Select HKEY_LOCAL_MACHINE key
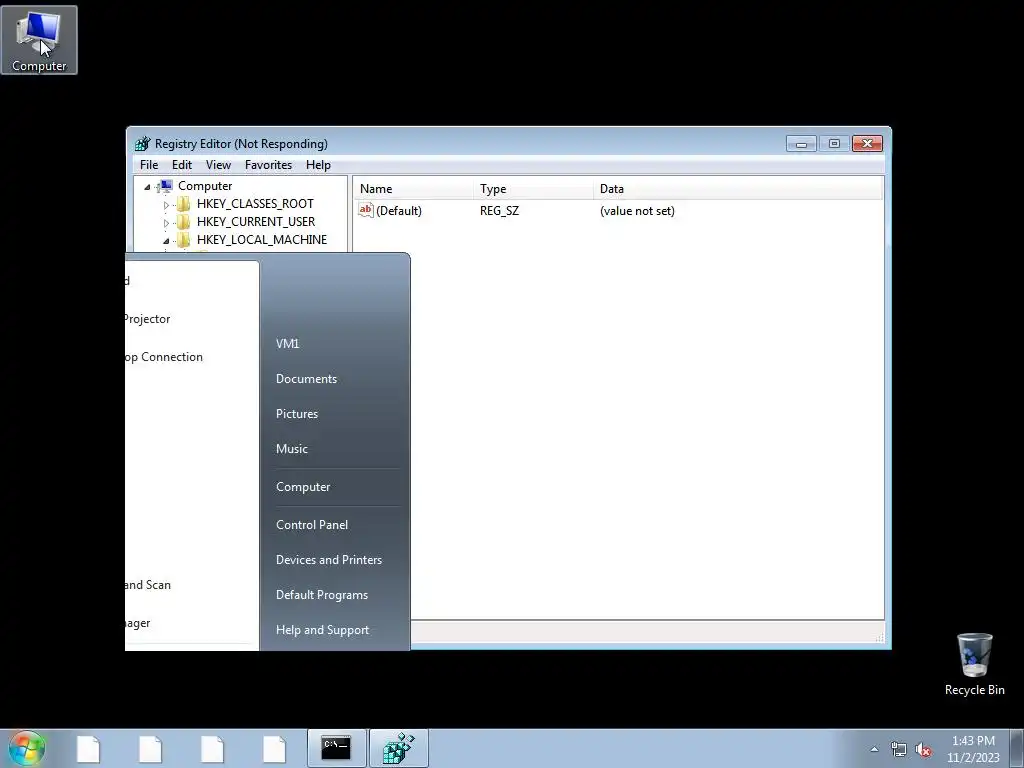This screenshot has height=768, width=1024. tap(261, 240)
